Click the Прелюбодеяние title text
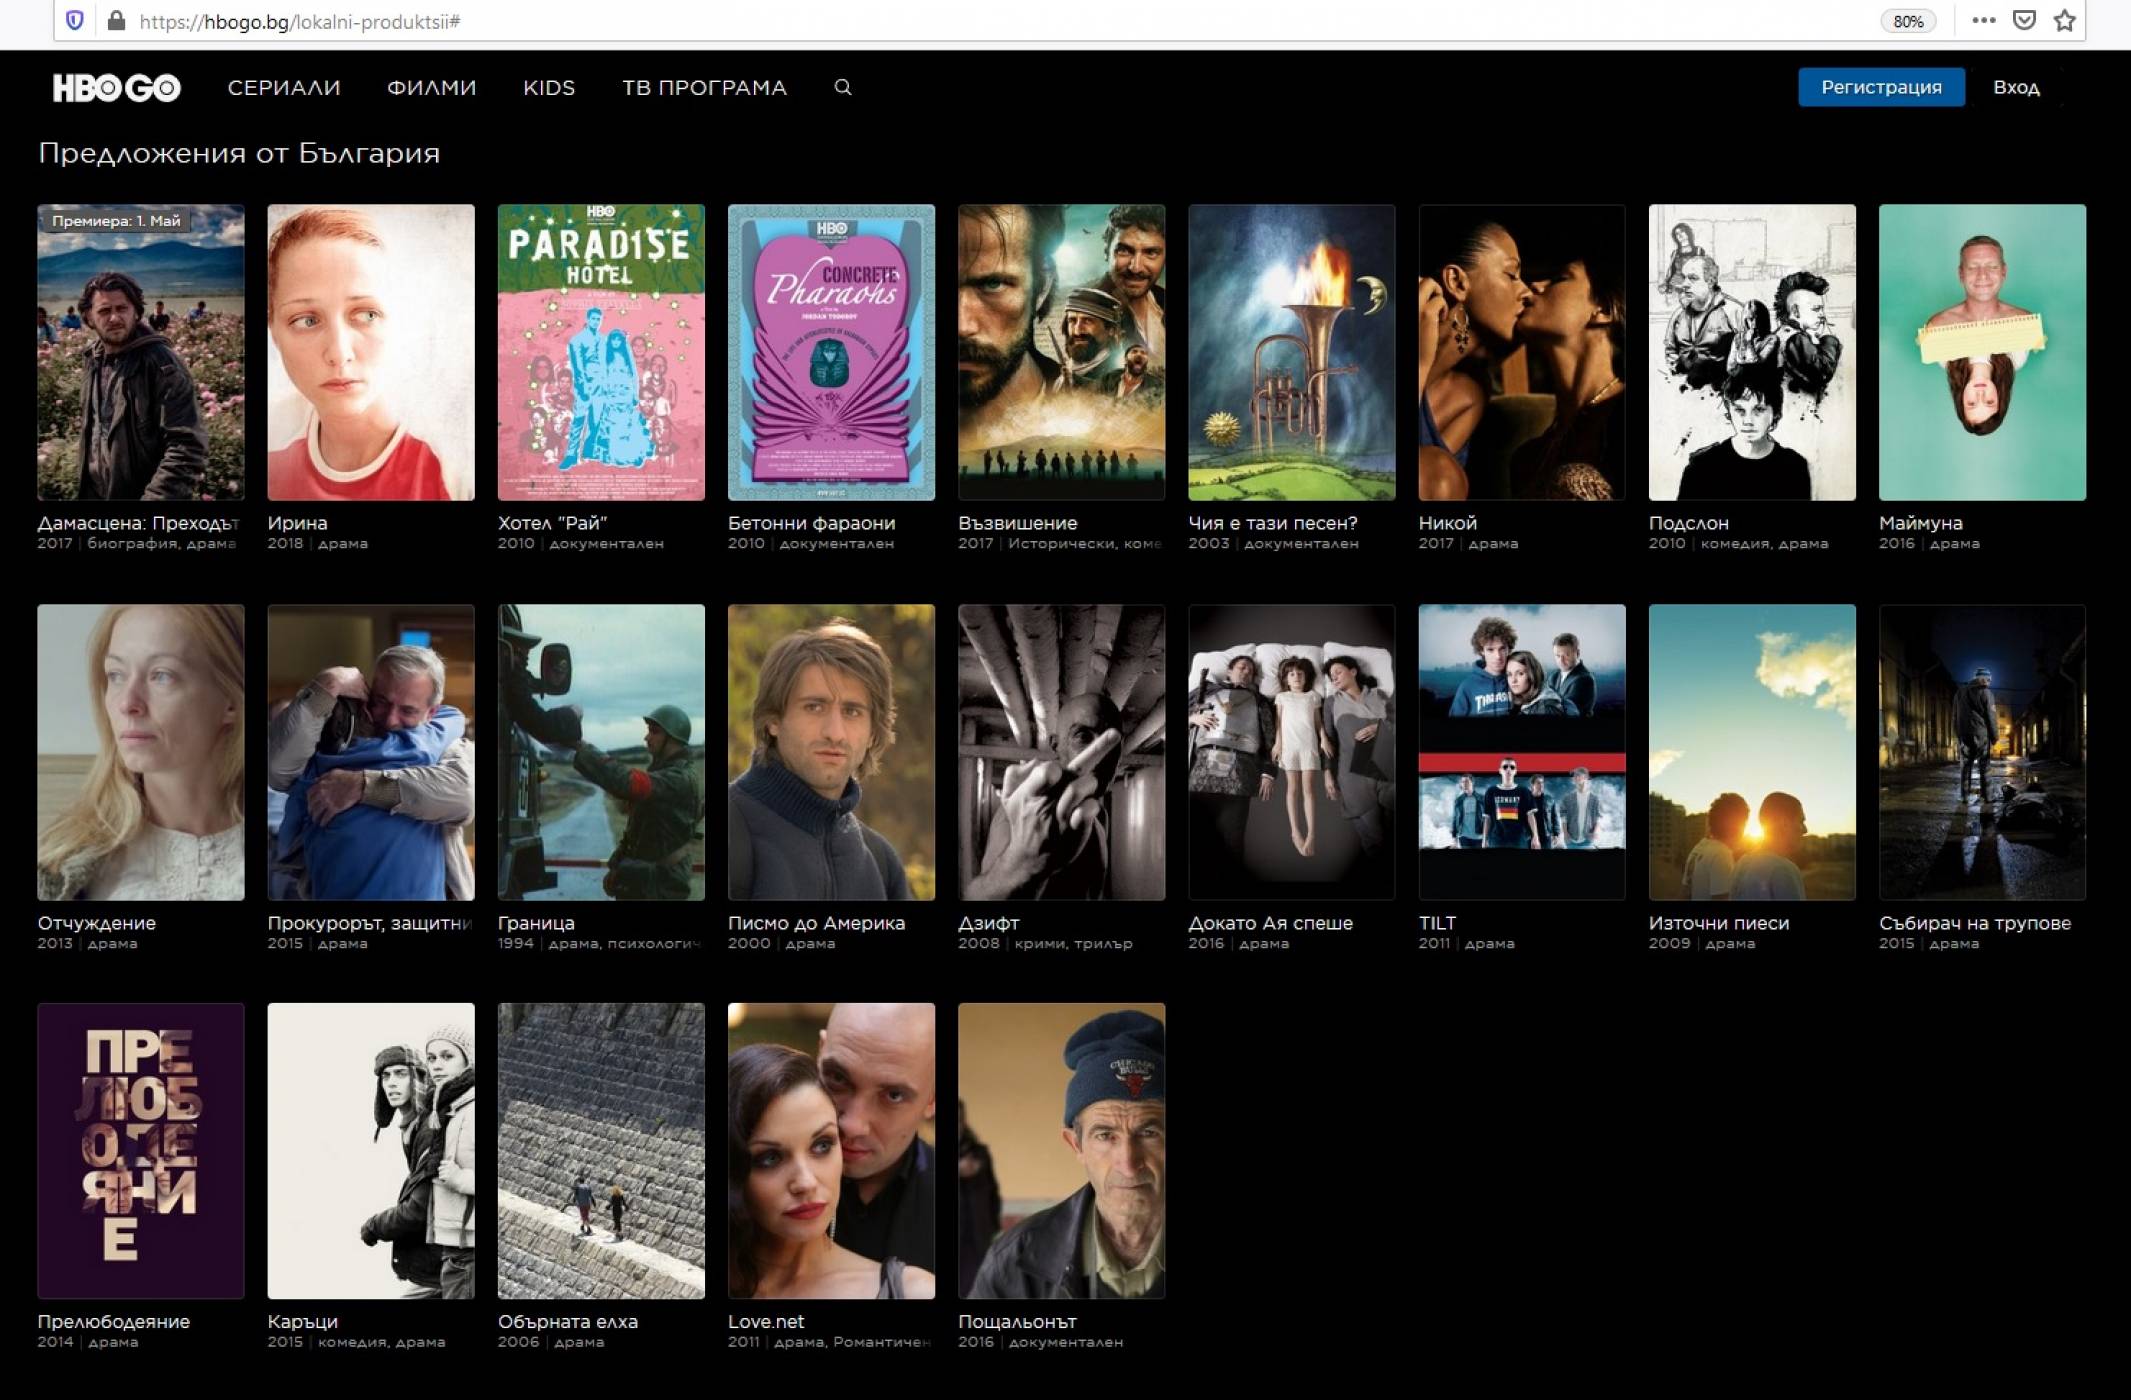 (x=113, y=1322)
